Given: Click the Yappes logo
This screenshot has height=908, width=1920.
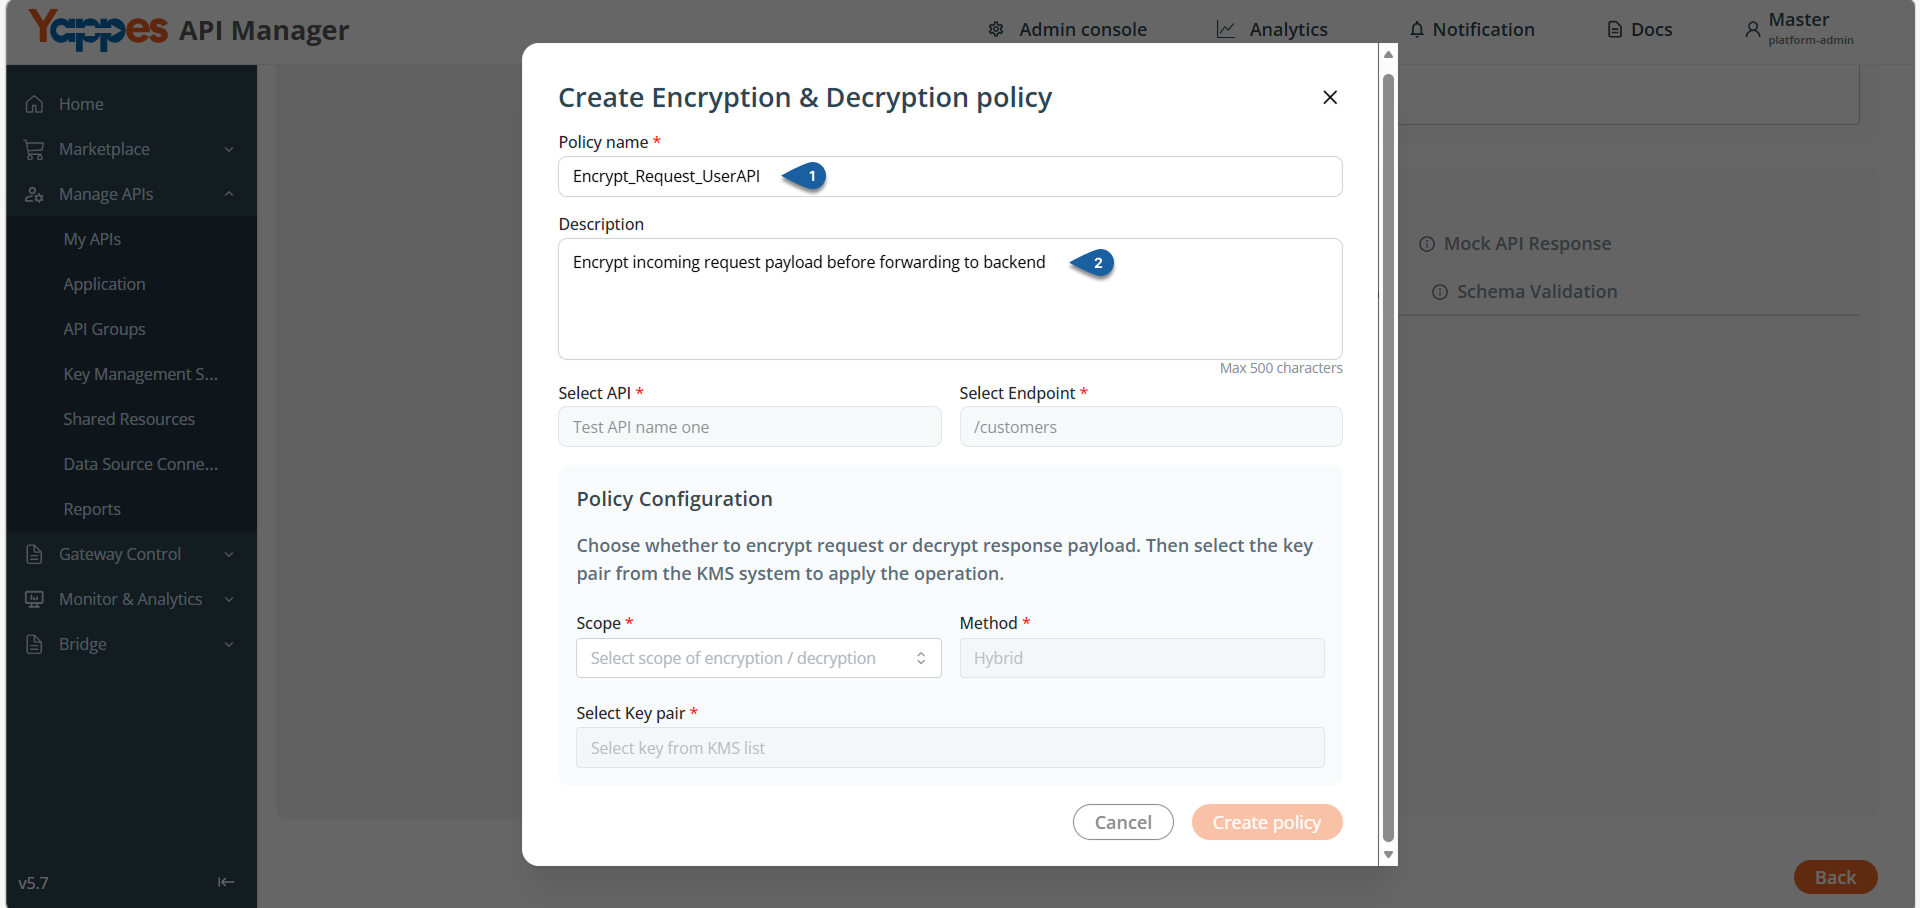Looking at the screenshot, I should (x=98, y=29).
